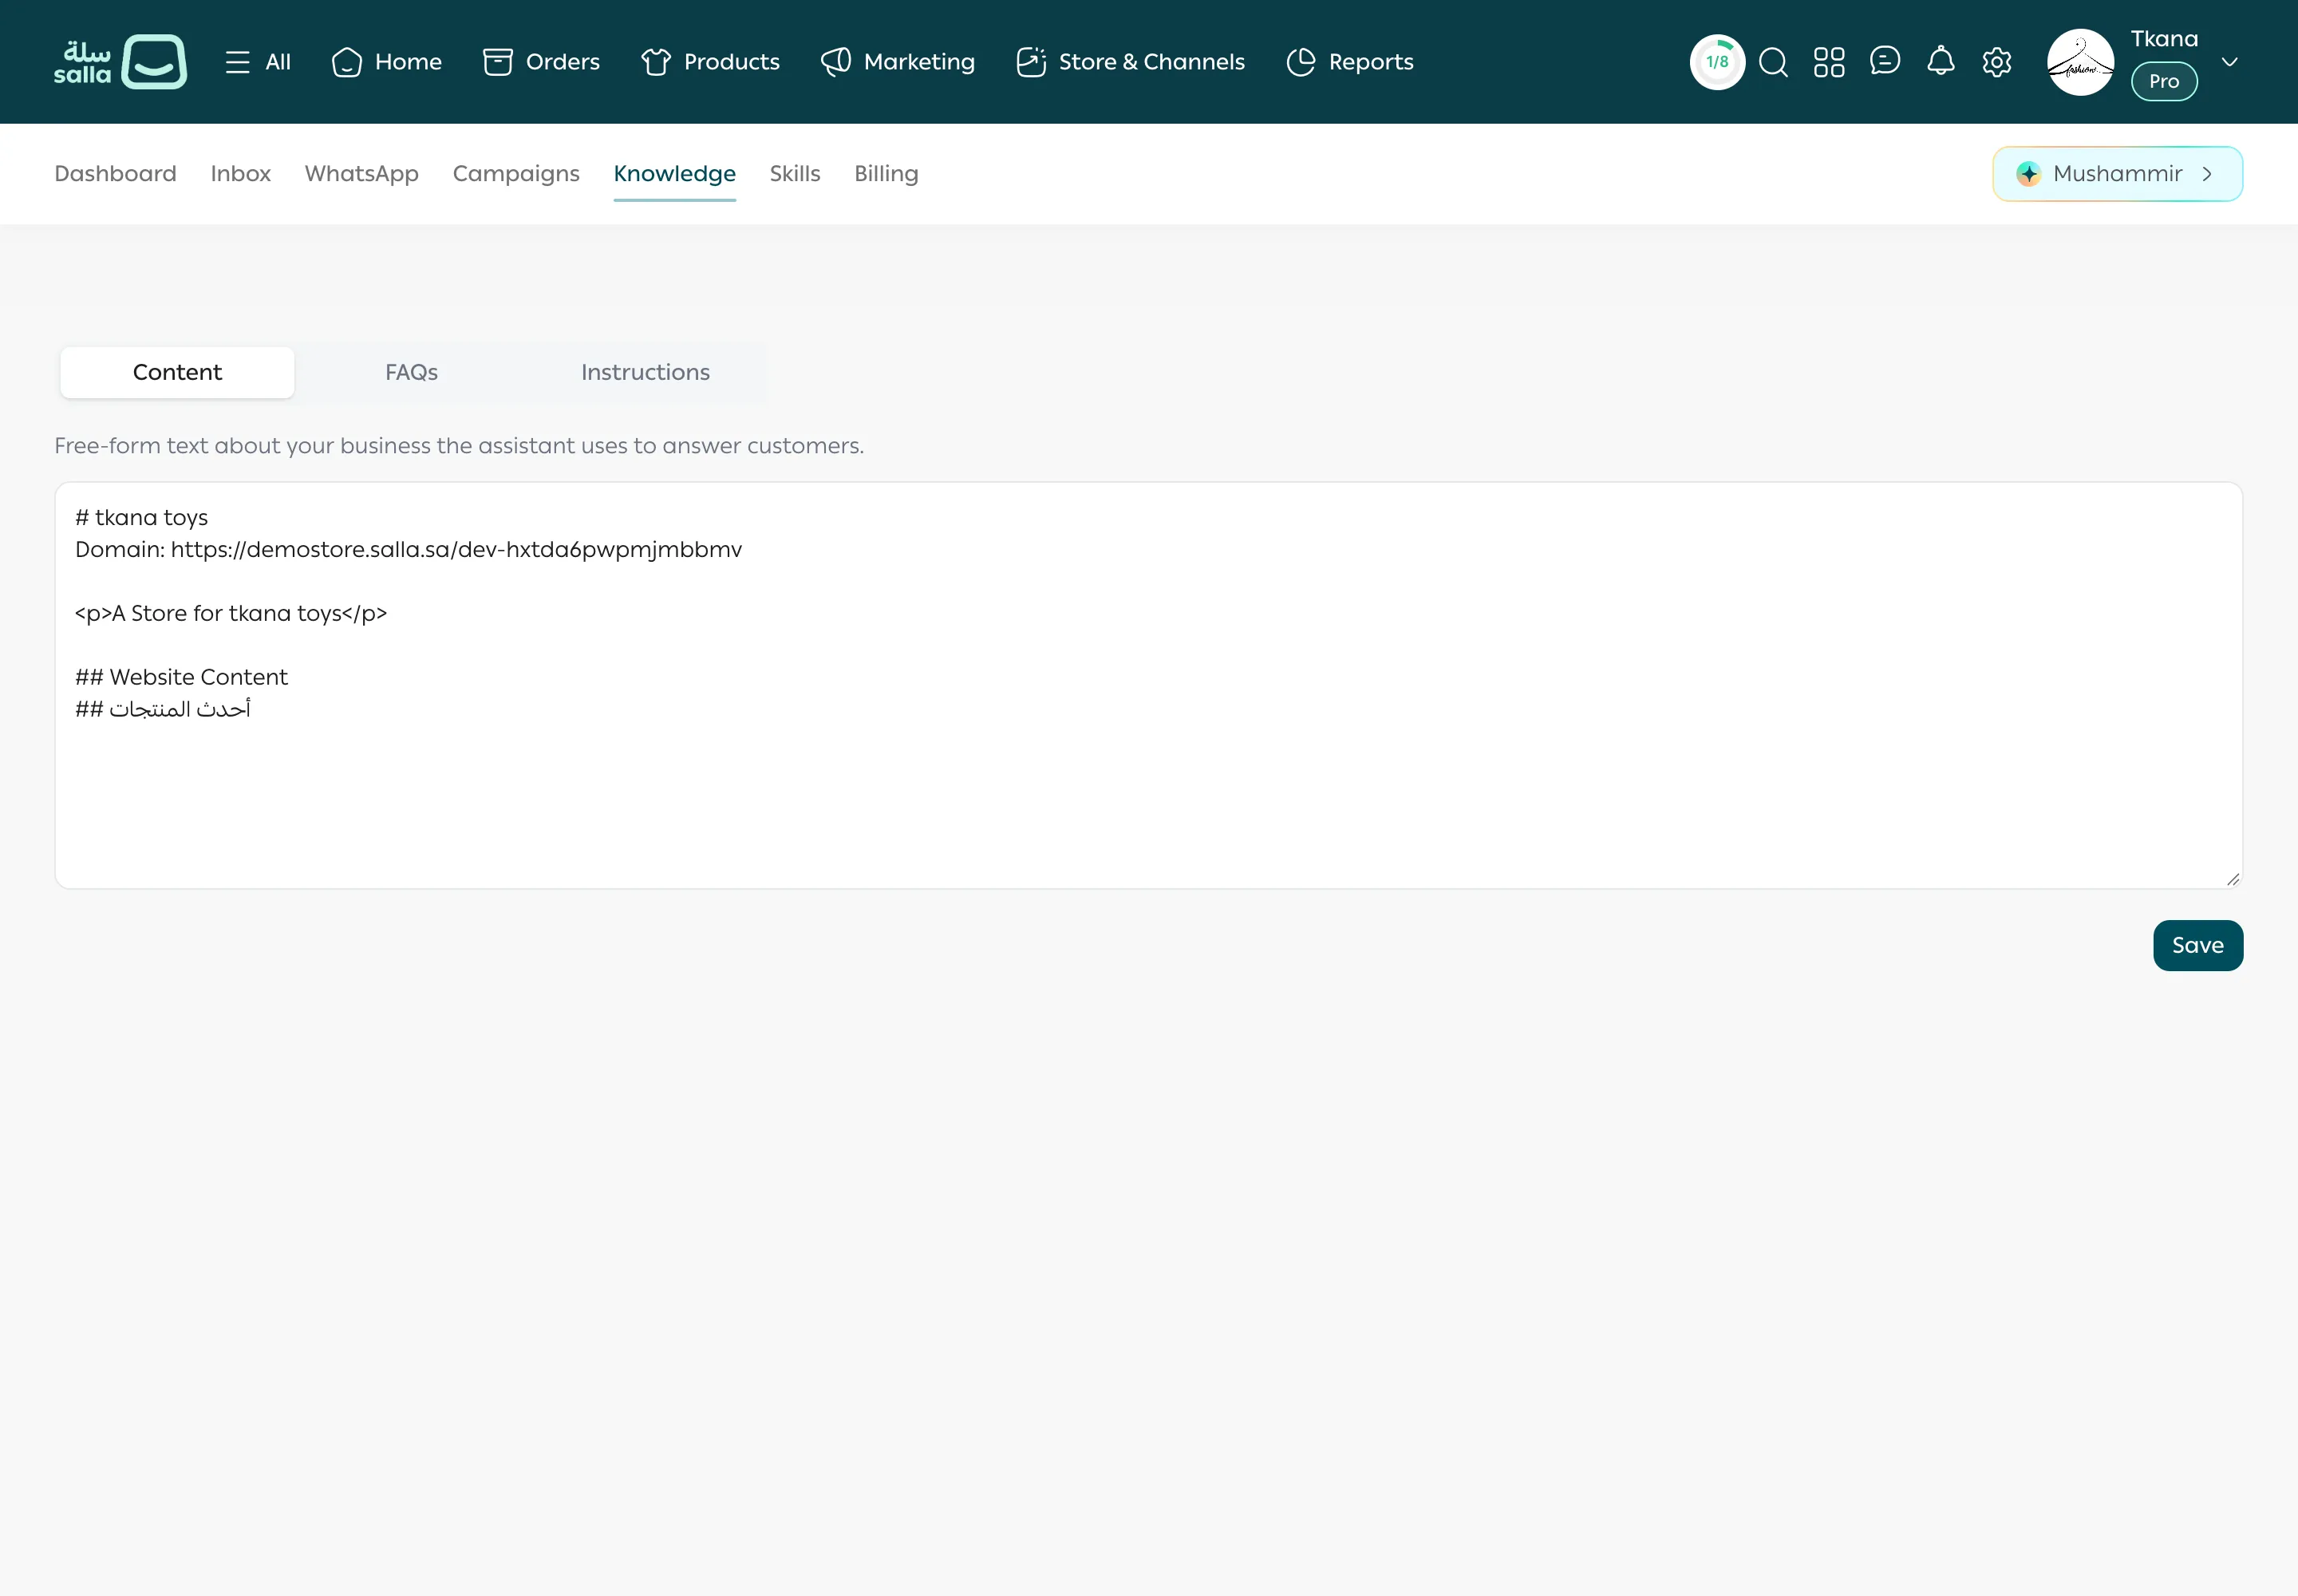Open the Marketing section
Viewport: 2298px width, 1596px height.
(897, 62)
